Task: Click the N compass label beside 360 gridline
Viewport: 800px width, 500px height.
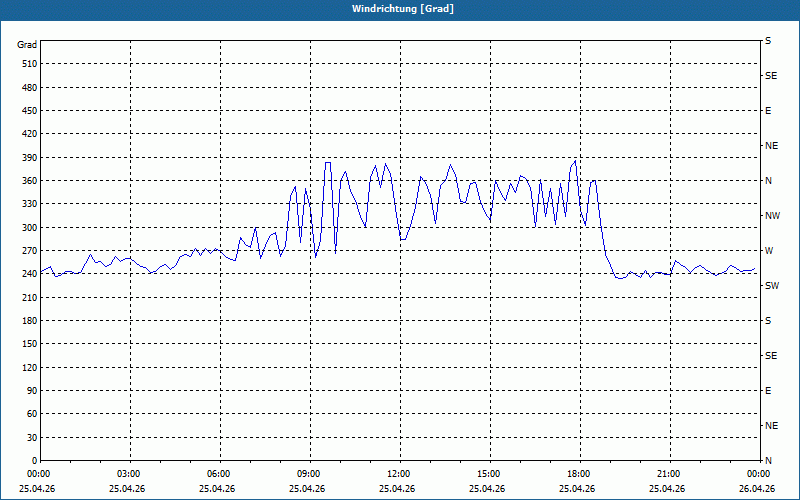Action: click(x=768, y=181)
